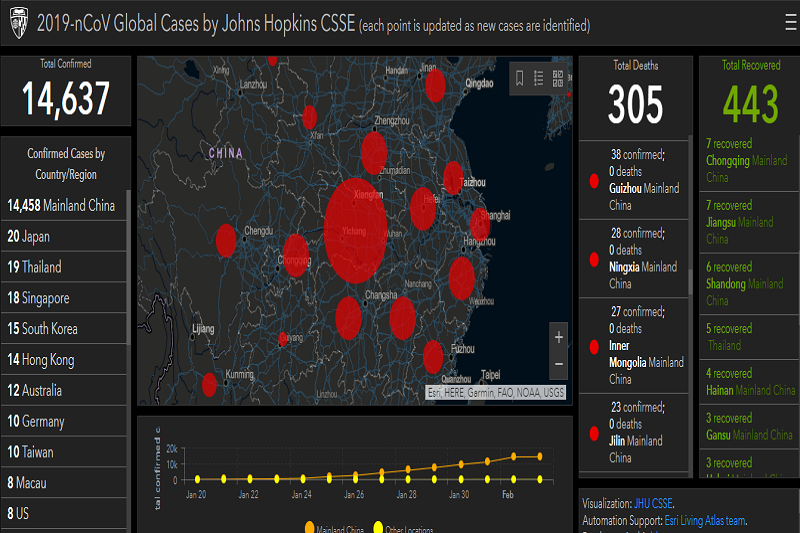Click the red circle west of Chengdu

(x=226, y=240)
